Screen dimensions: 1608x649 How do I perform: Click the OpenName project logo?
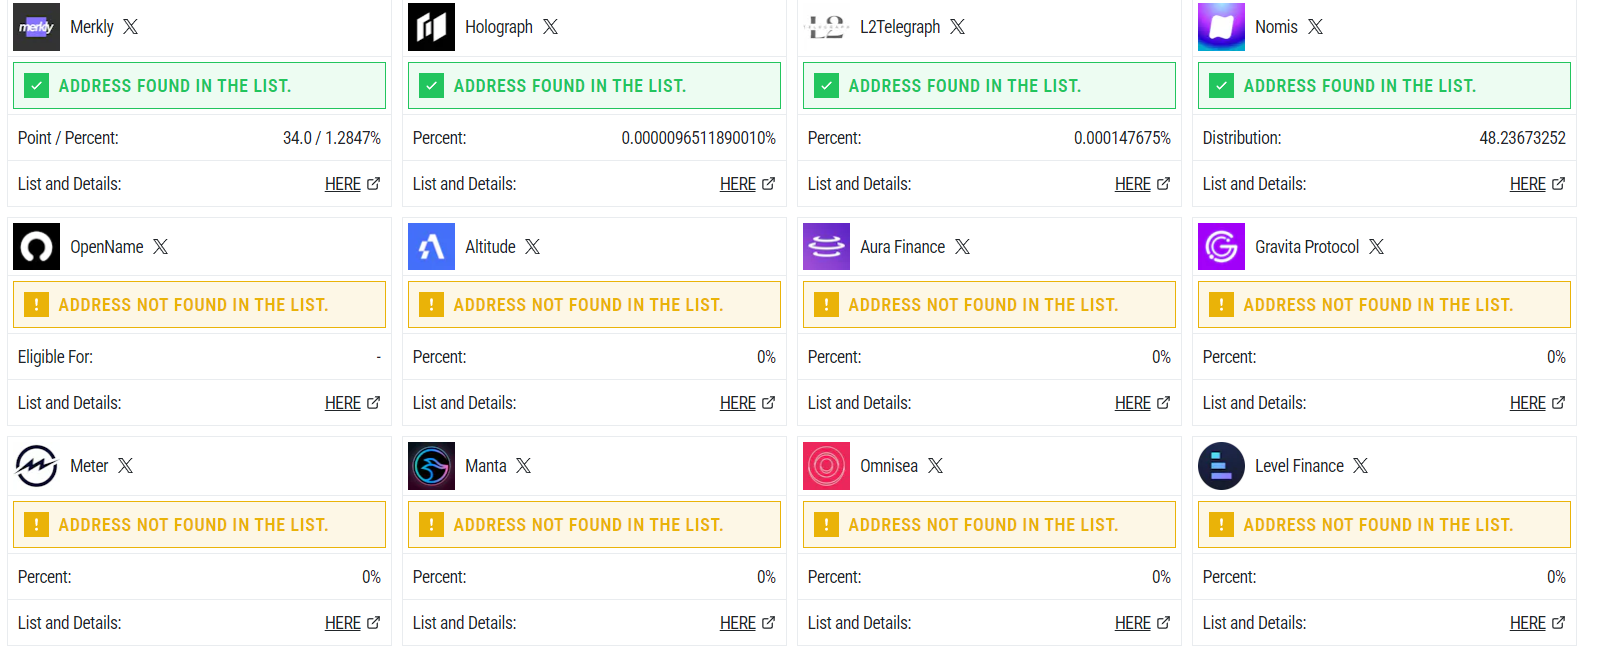(36, 246)
